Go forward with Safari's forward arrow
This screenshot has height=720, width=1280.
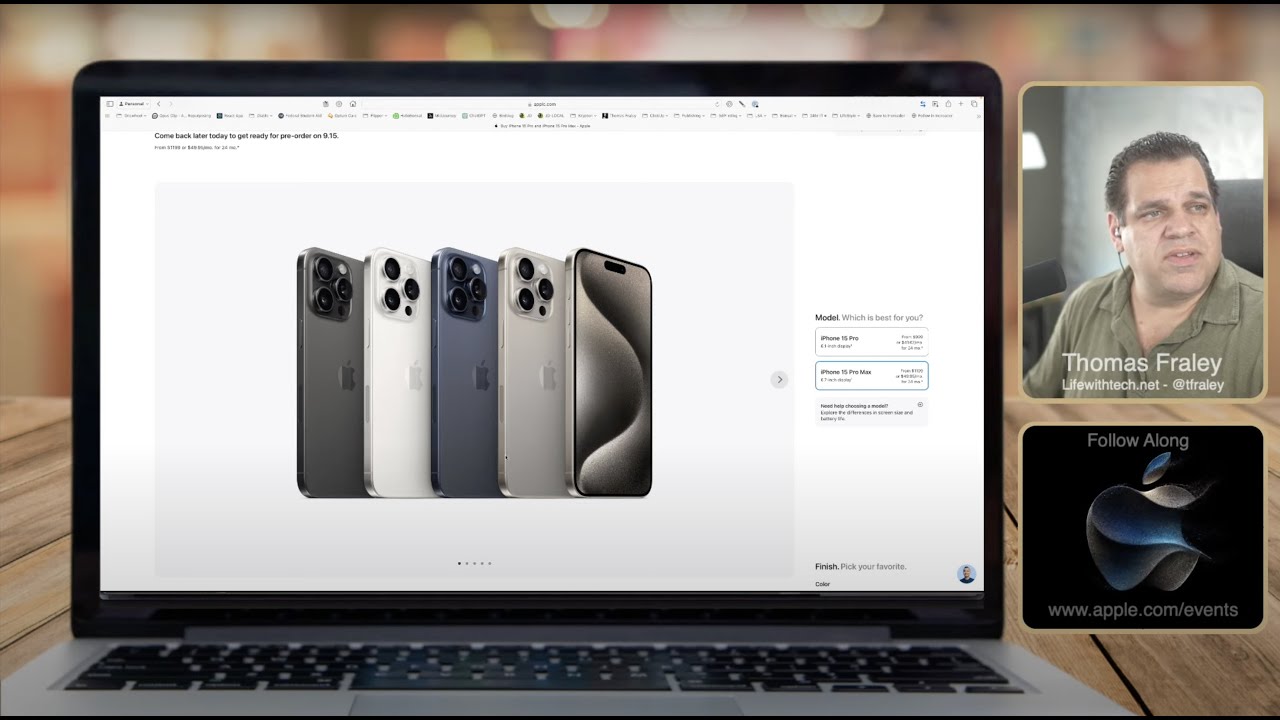(x=171, y=104)
